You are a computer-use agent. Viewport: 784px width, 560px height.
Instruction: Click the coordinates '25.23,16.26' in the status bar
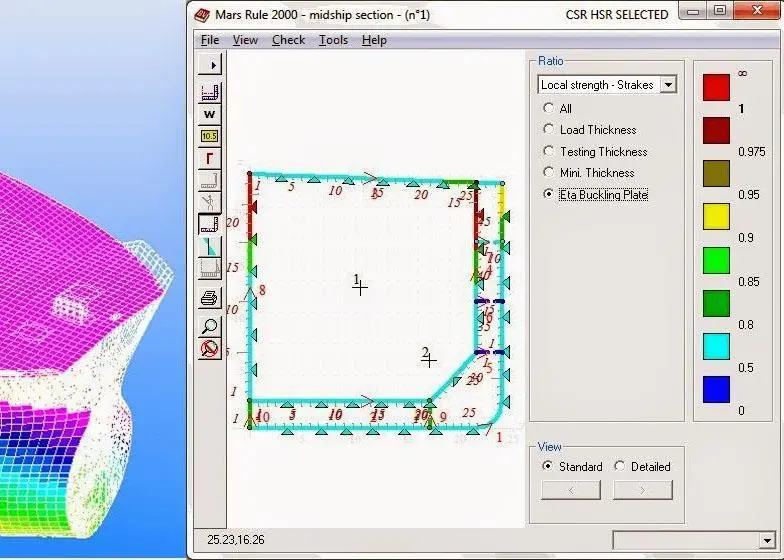pyautogui.click(x=236, y=540)
